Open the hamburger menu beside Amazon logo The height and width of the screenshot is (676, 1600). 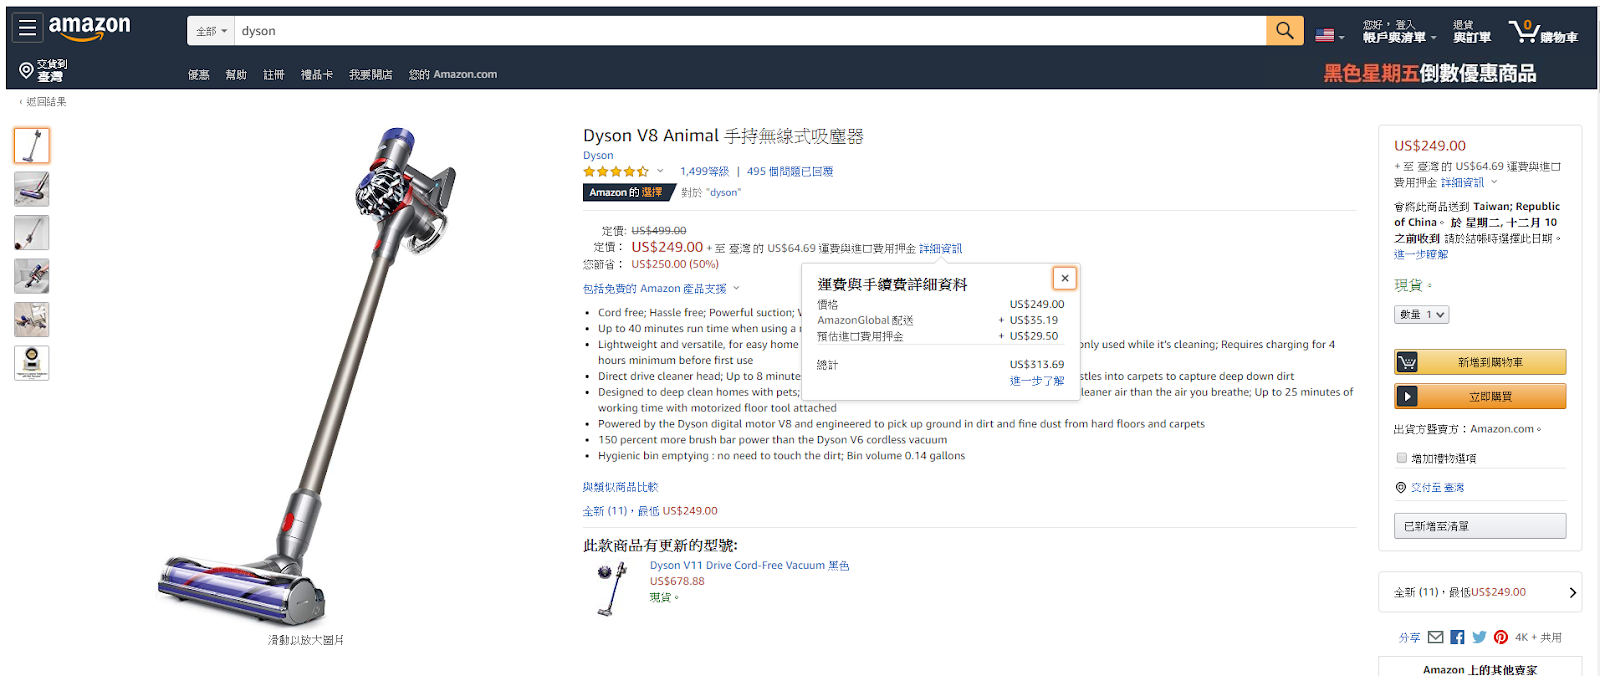[27, 28]
